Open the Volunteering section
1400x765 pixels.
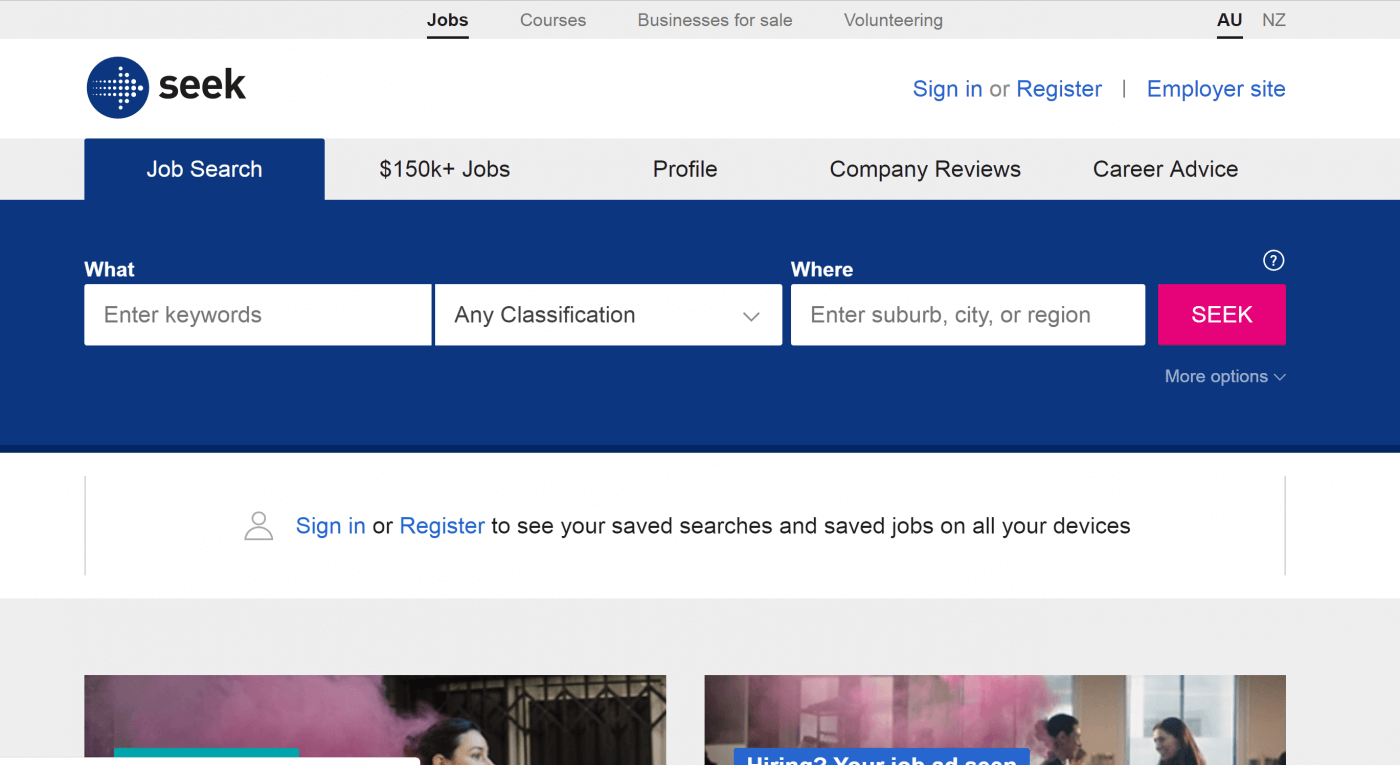tap(893, 20)
